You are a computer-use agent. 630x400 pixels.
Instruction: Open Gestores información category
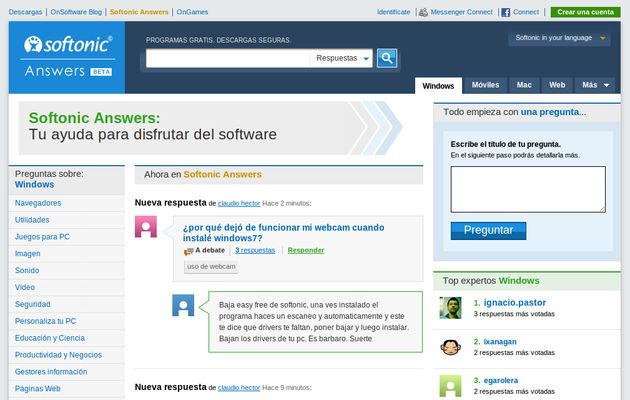[x=51, y=372]
